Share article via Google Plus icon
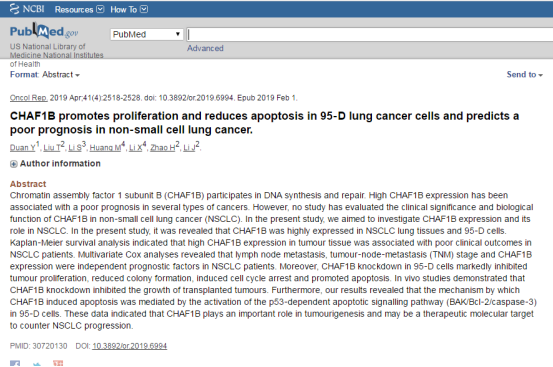 58,363
